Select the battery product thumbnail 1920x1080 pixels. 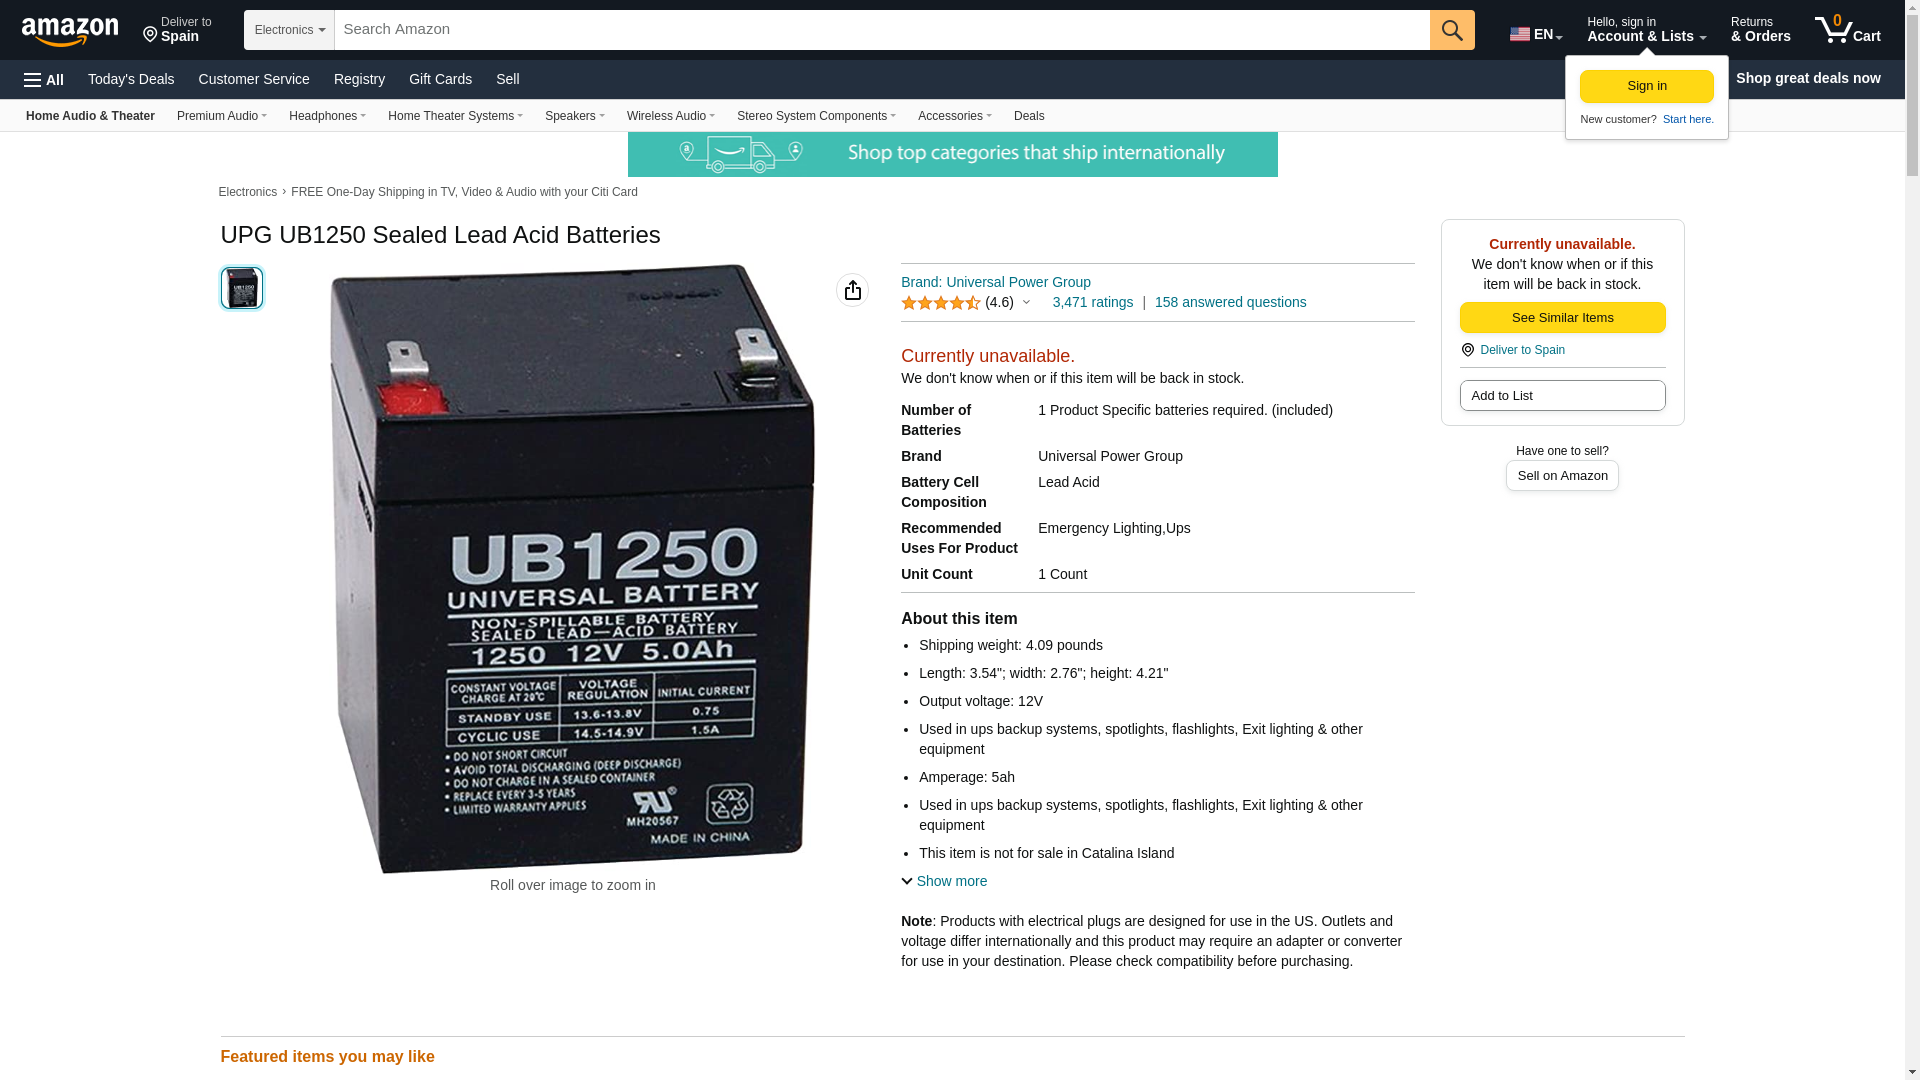242,288
